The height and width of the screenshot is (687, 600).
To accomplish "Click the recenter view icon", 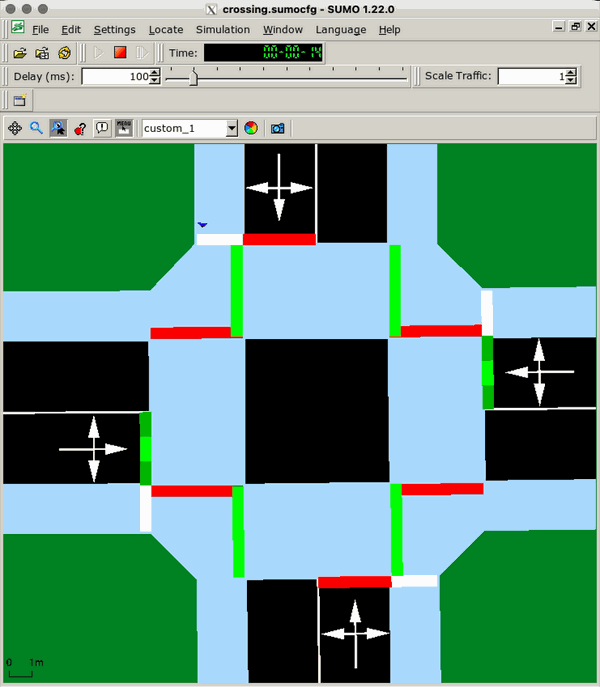I will [15, 128].
